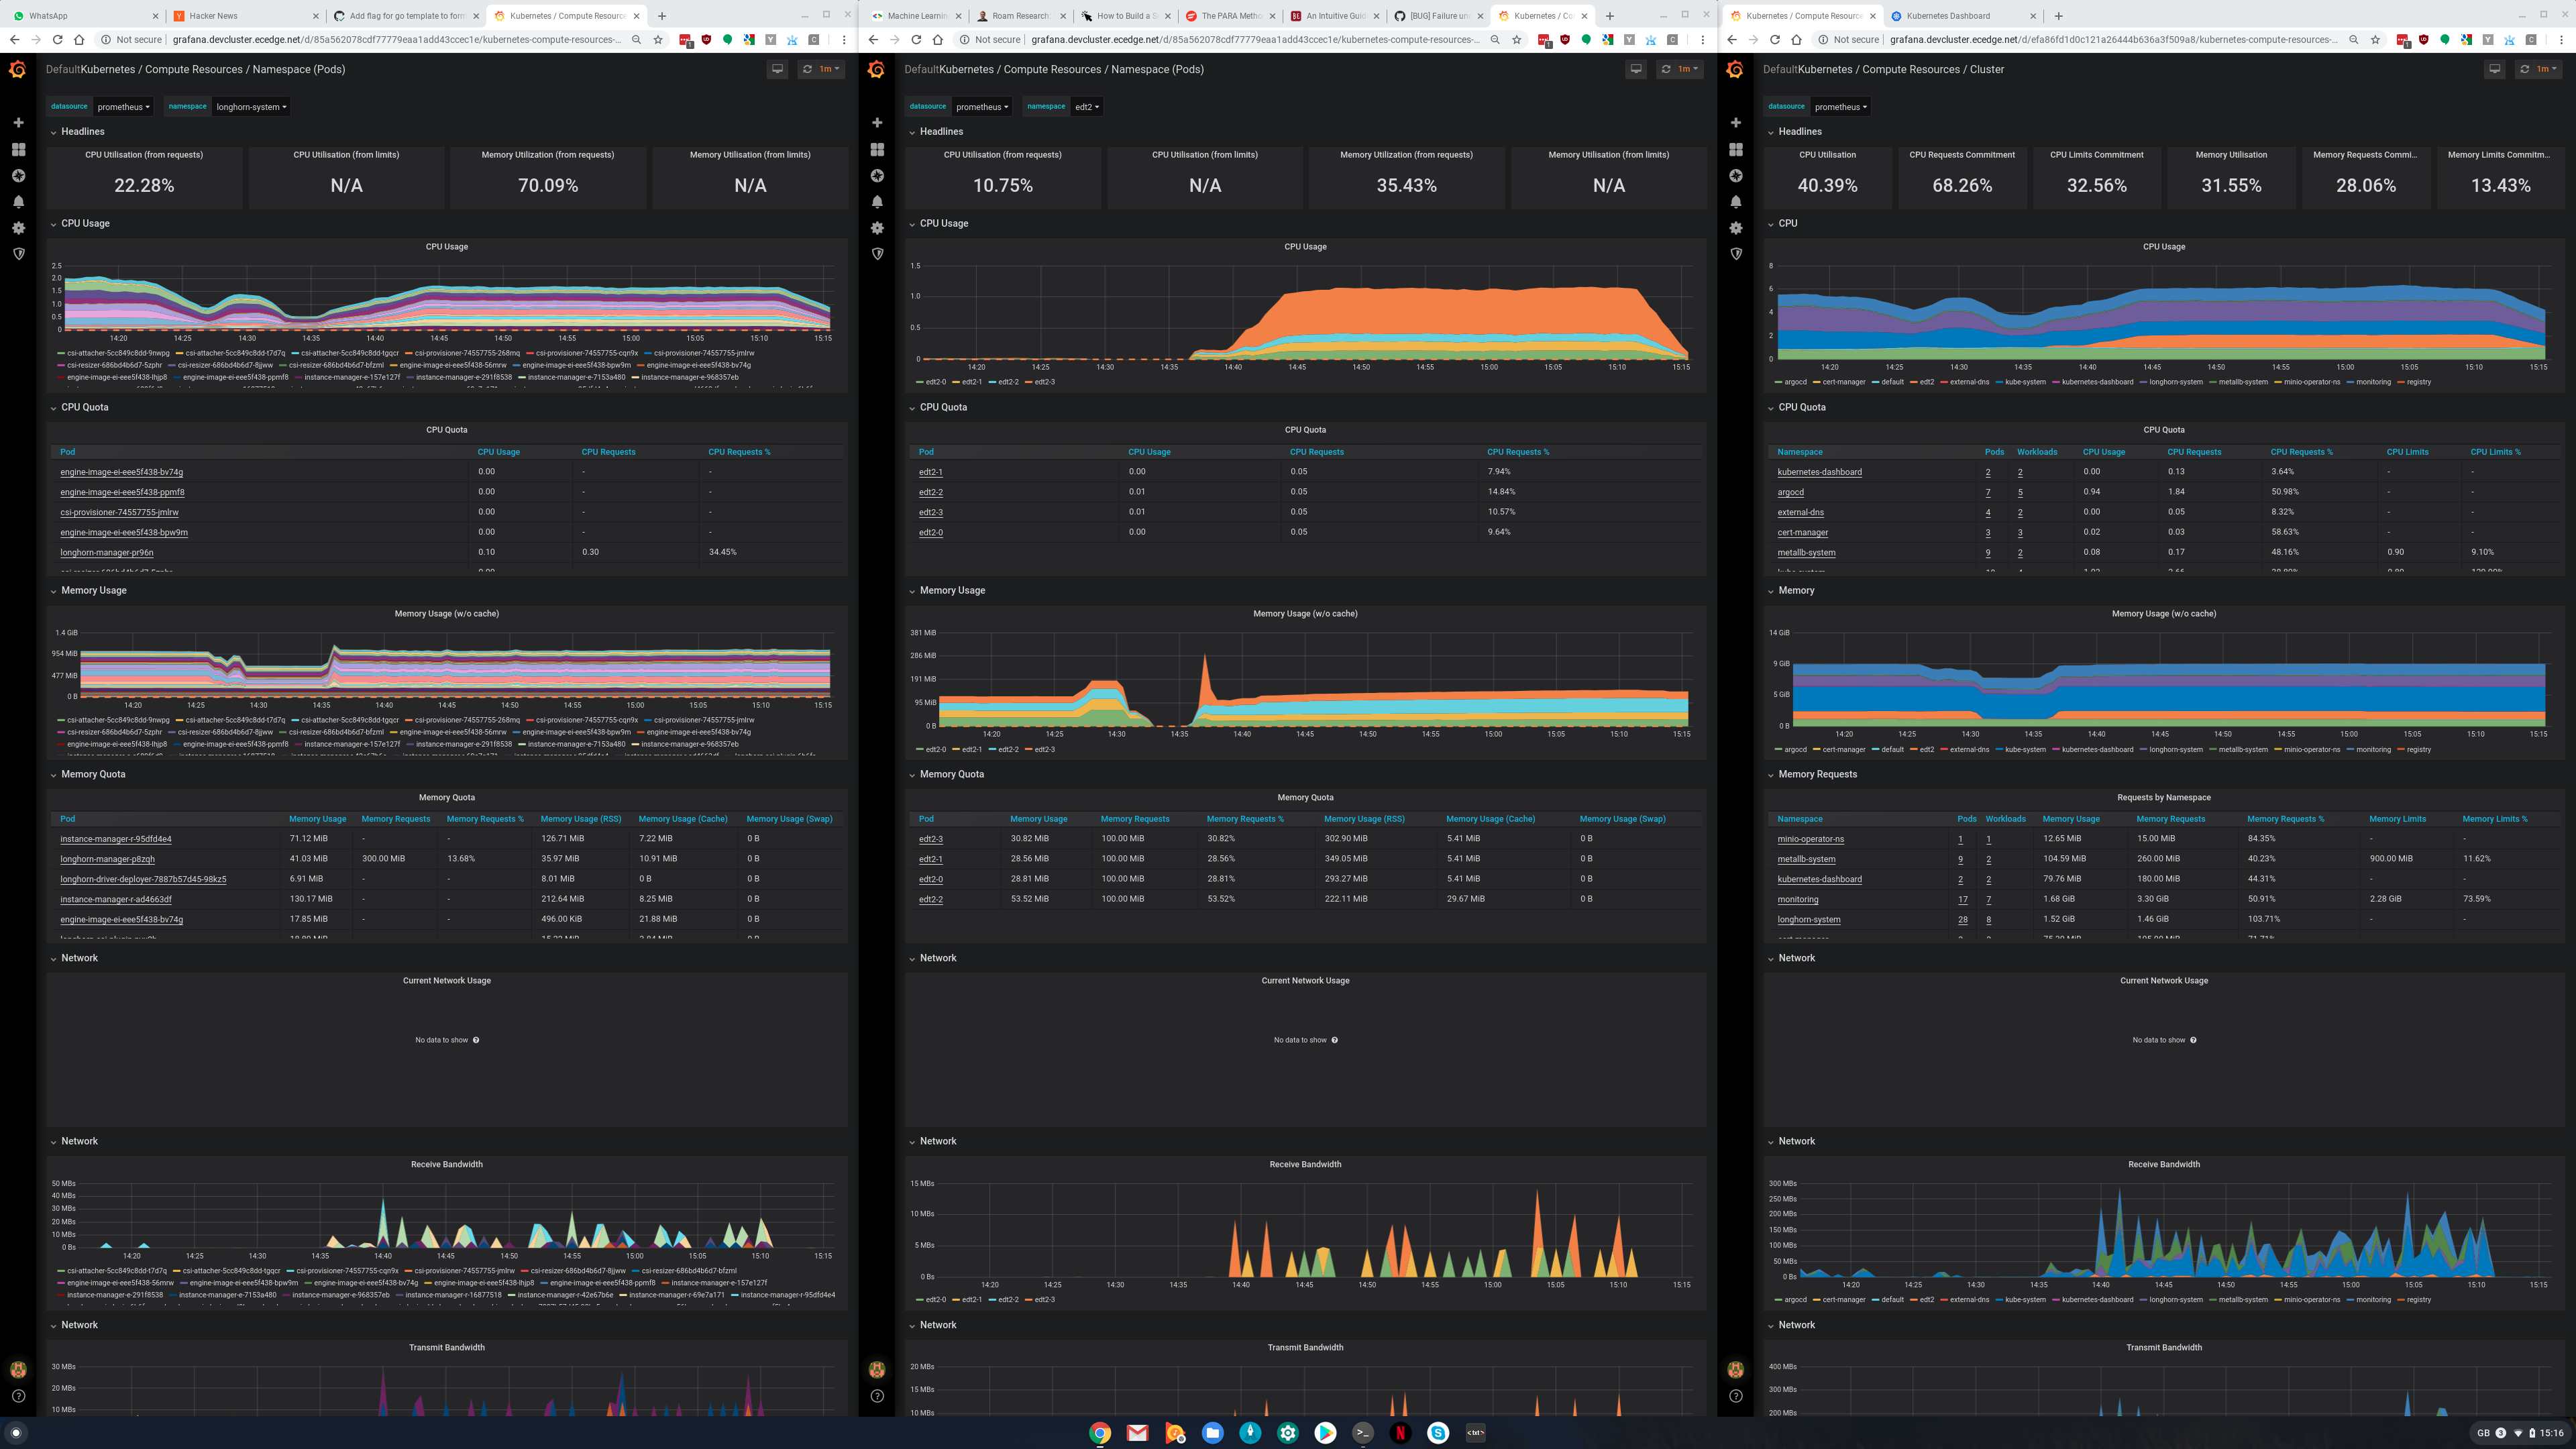Click the Home button in the middle browser toolbar
Viewport: 2576px width, 1449px height.
coord(938,40)
